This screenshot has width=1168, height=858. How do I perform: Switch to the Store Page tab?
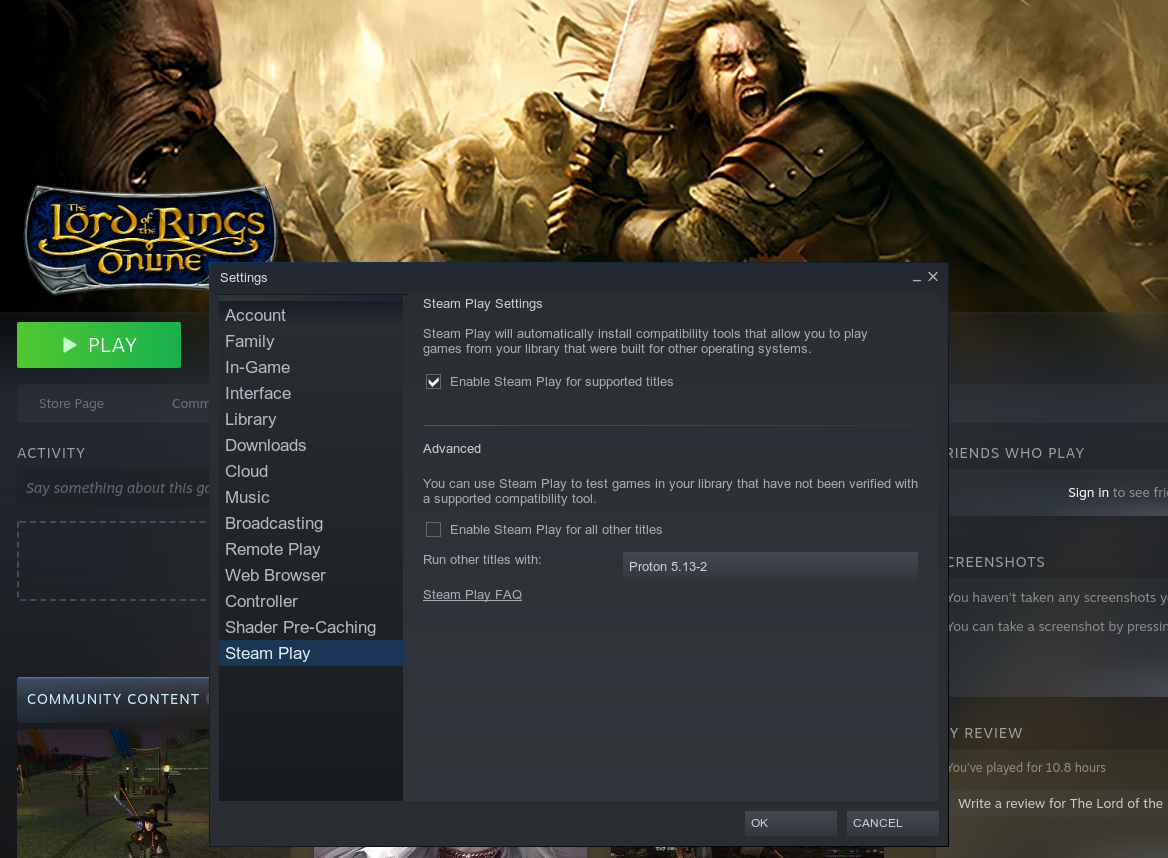point(71,403)
